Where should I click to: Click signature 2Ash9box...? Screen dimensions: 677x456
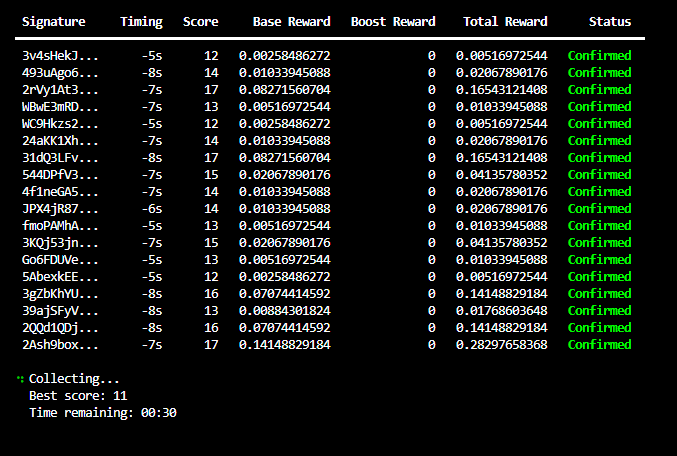(x=60, y=345)
